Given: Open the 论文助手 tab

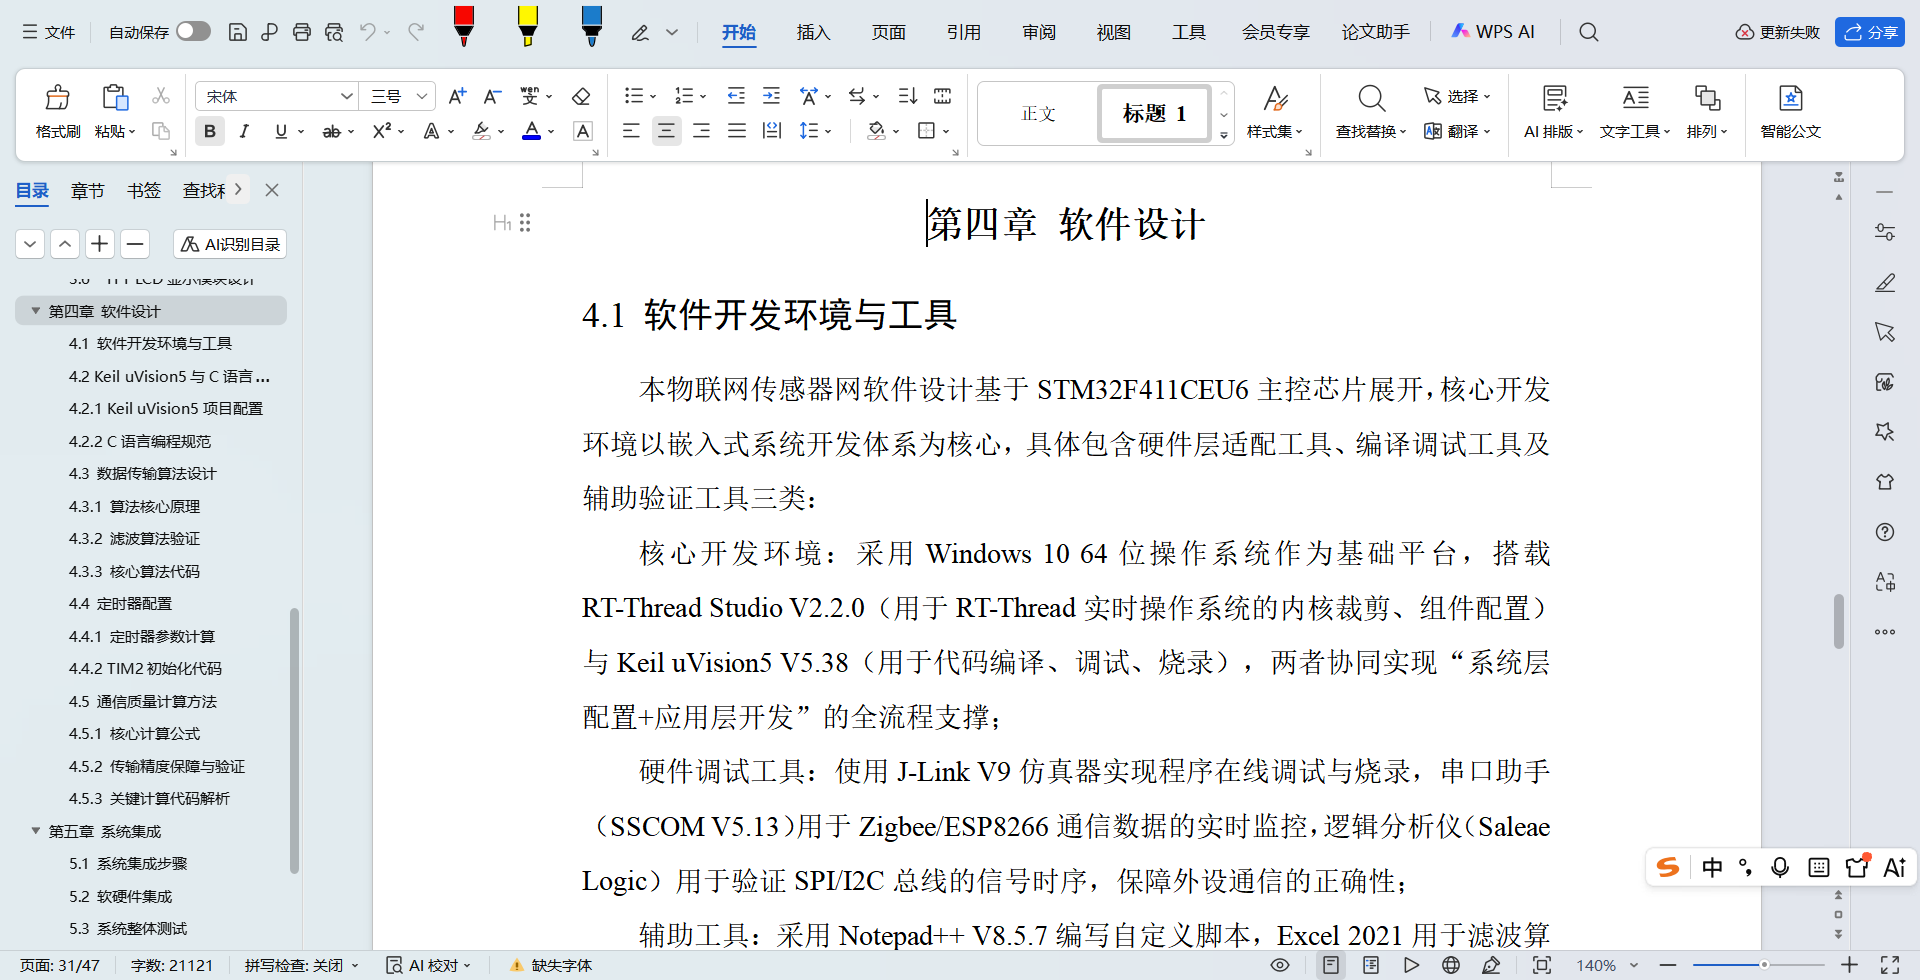Looking at the screenshot, I should point(1375,32).
